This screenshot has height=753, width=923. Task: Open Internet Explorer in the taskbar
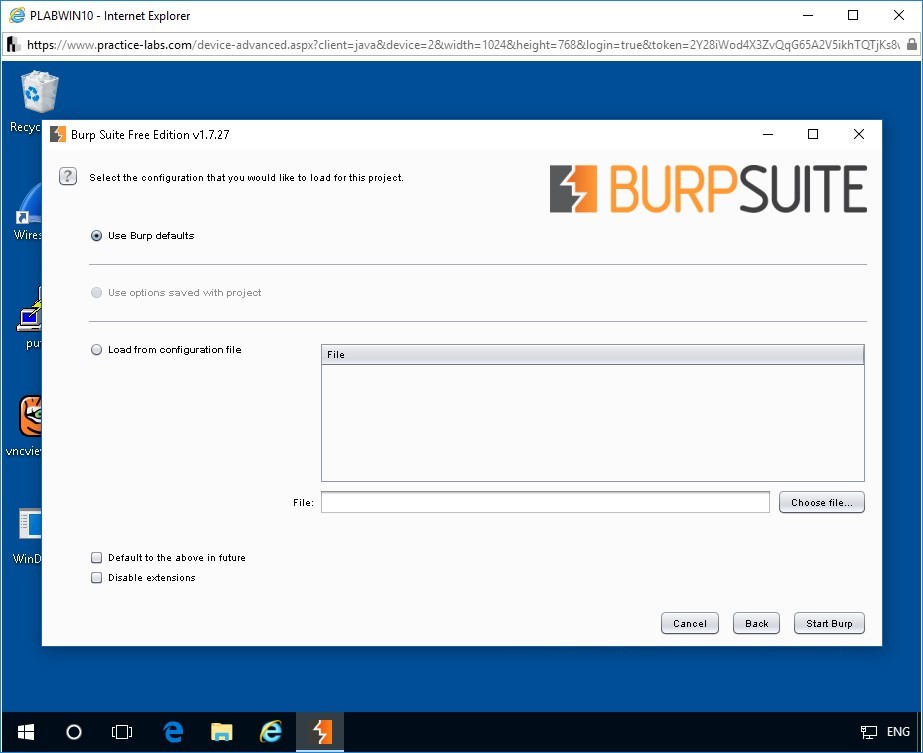click(x=271, y=732)
